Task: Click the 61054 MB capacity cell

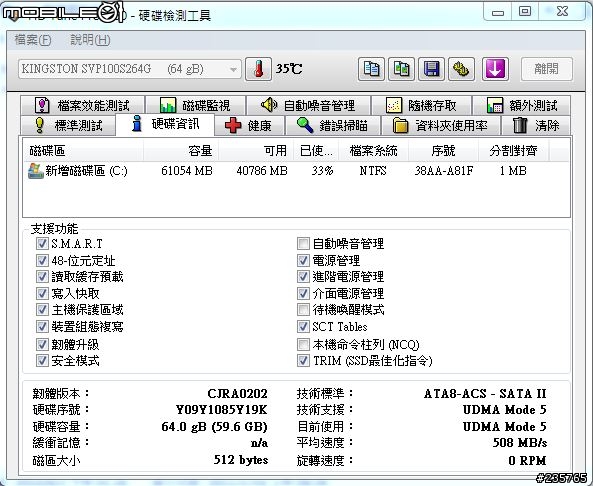Action: pos(187,171)
